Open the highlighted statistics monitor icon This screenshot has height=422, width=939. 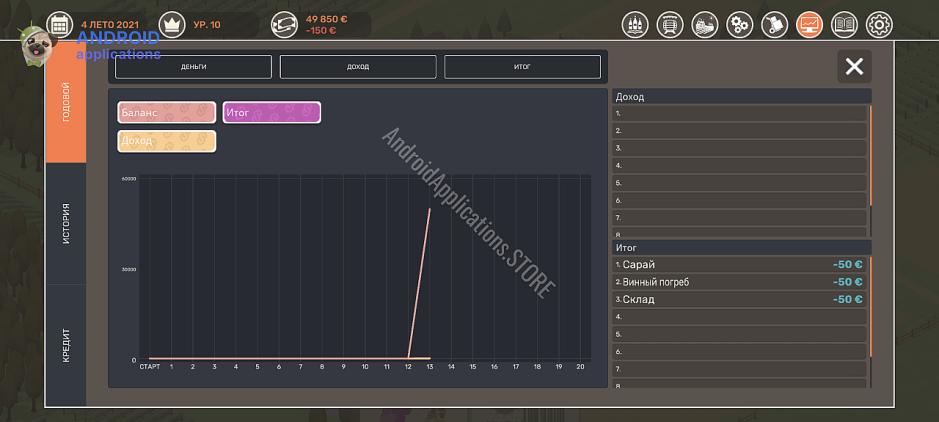(810, 25)
